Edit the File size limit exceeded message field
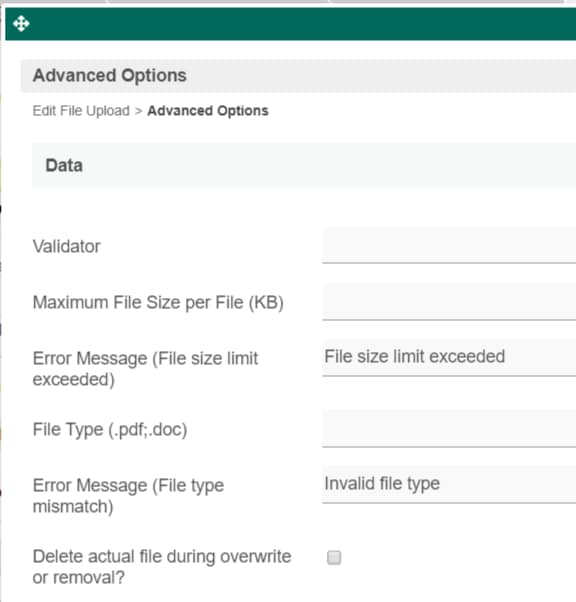Image resolution: width=576 pixels, height=602 pixels. click(449, 358)
